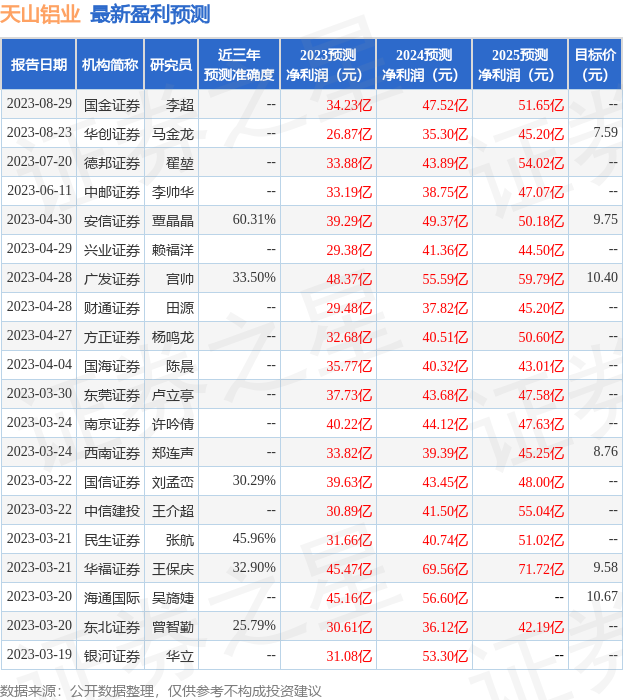Click the 33.50% accuracy value
Image resolution: width=623 pixels, height=700 pixels.
click(x=254, y=277)
